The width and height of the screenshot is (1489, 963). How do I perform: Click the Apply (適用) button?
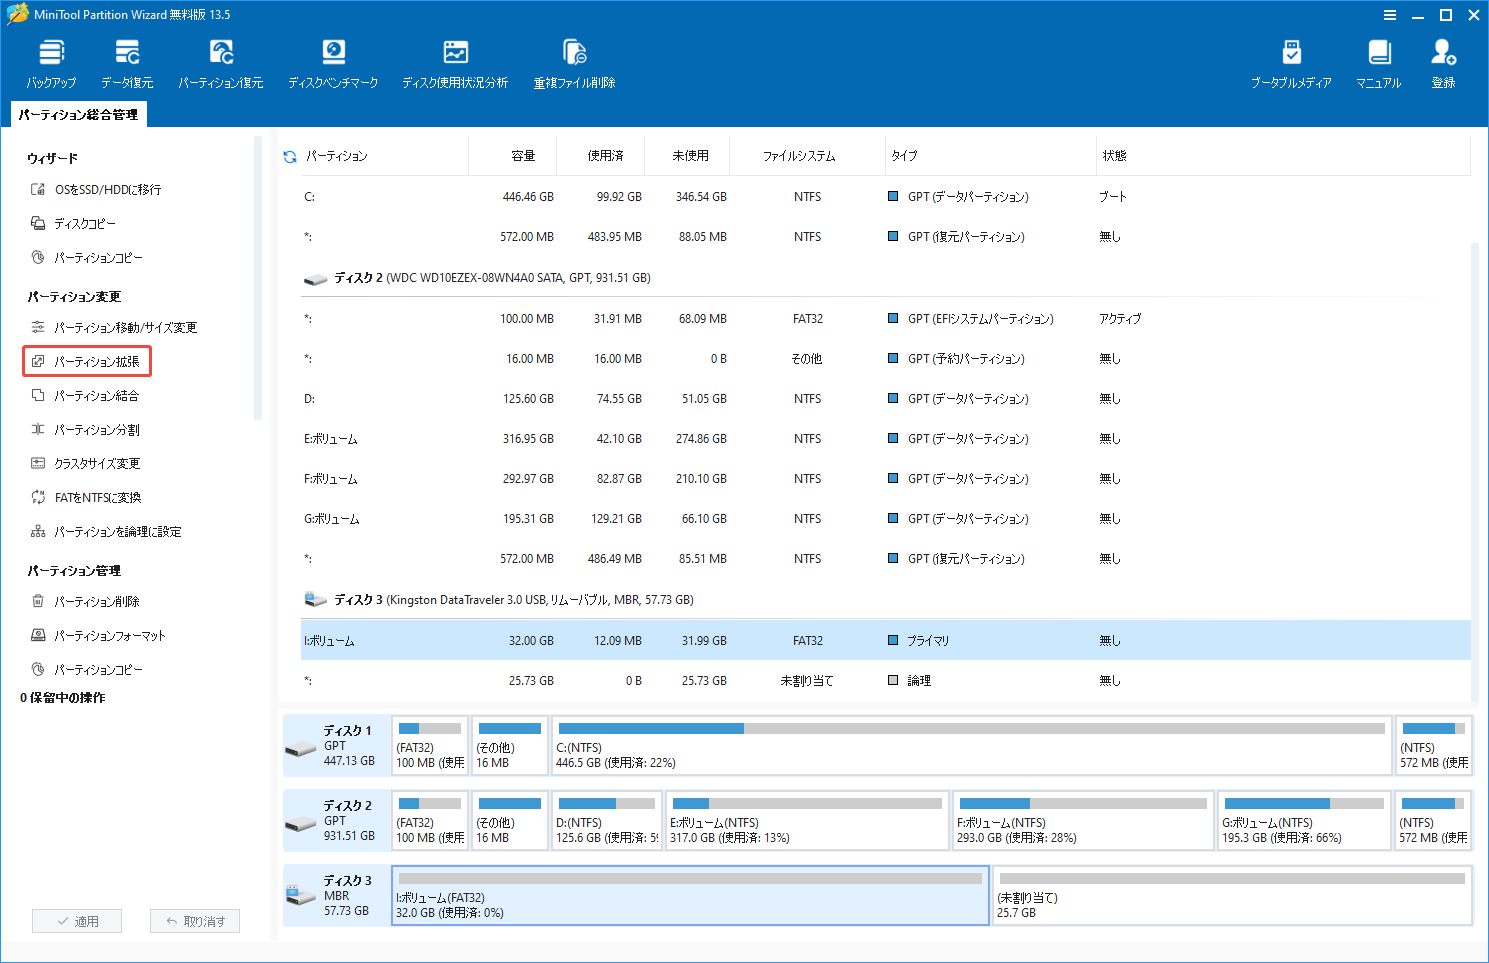pos(77,921)
